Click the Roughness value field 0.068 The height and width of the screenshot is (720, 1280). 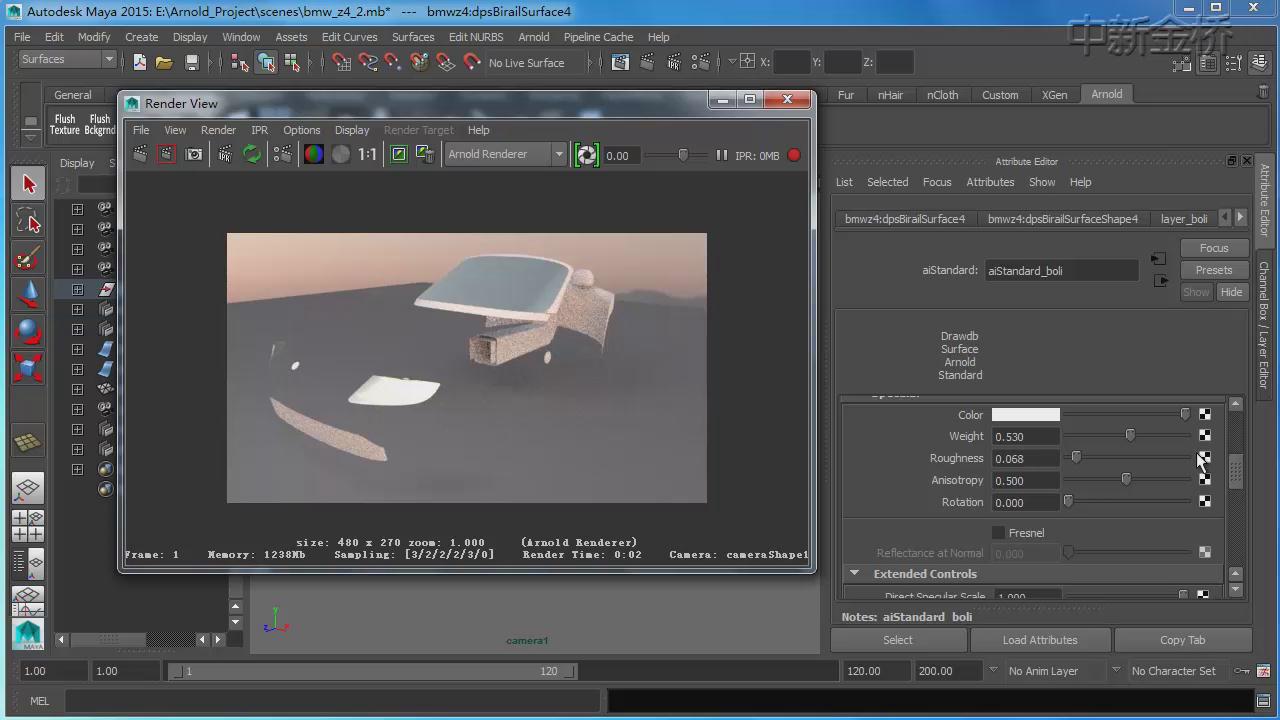coord(1025,458)
